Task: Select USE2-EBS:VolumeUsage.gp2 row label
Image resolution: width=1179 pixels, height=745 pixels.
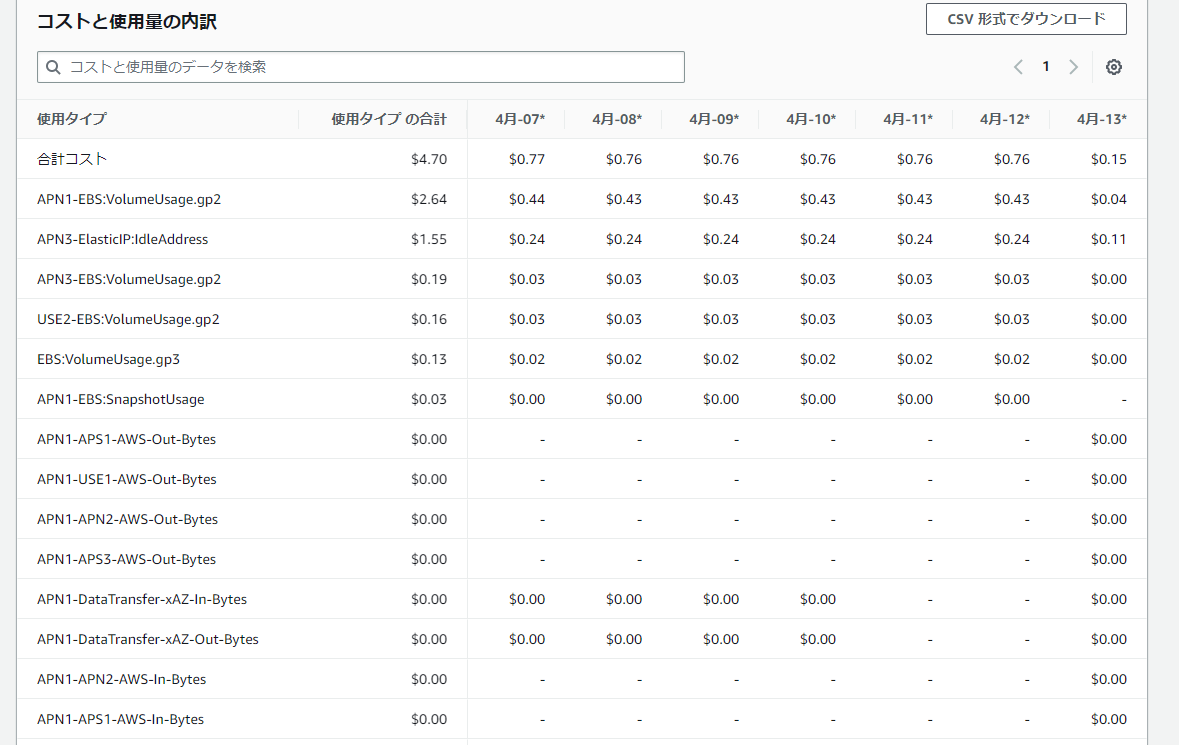Action: 129,319
